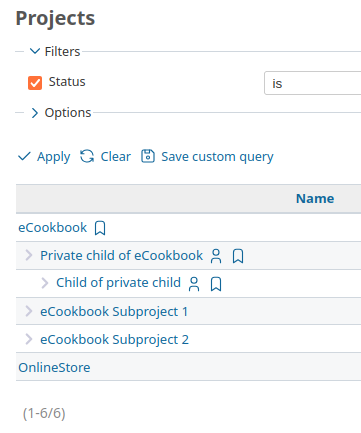Image resolution: width=361 pixels, height=433 pixels.
Task: Click the Apply checkmark icon
Action: coord(24,156)
